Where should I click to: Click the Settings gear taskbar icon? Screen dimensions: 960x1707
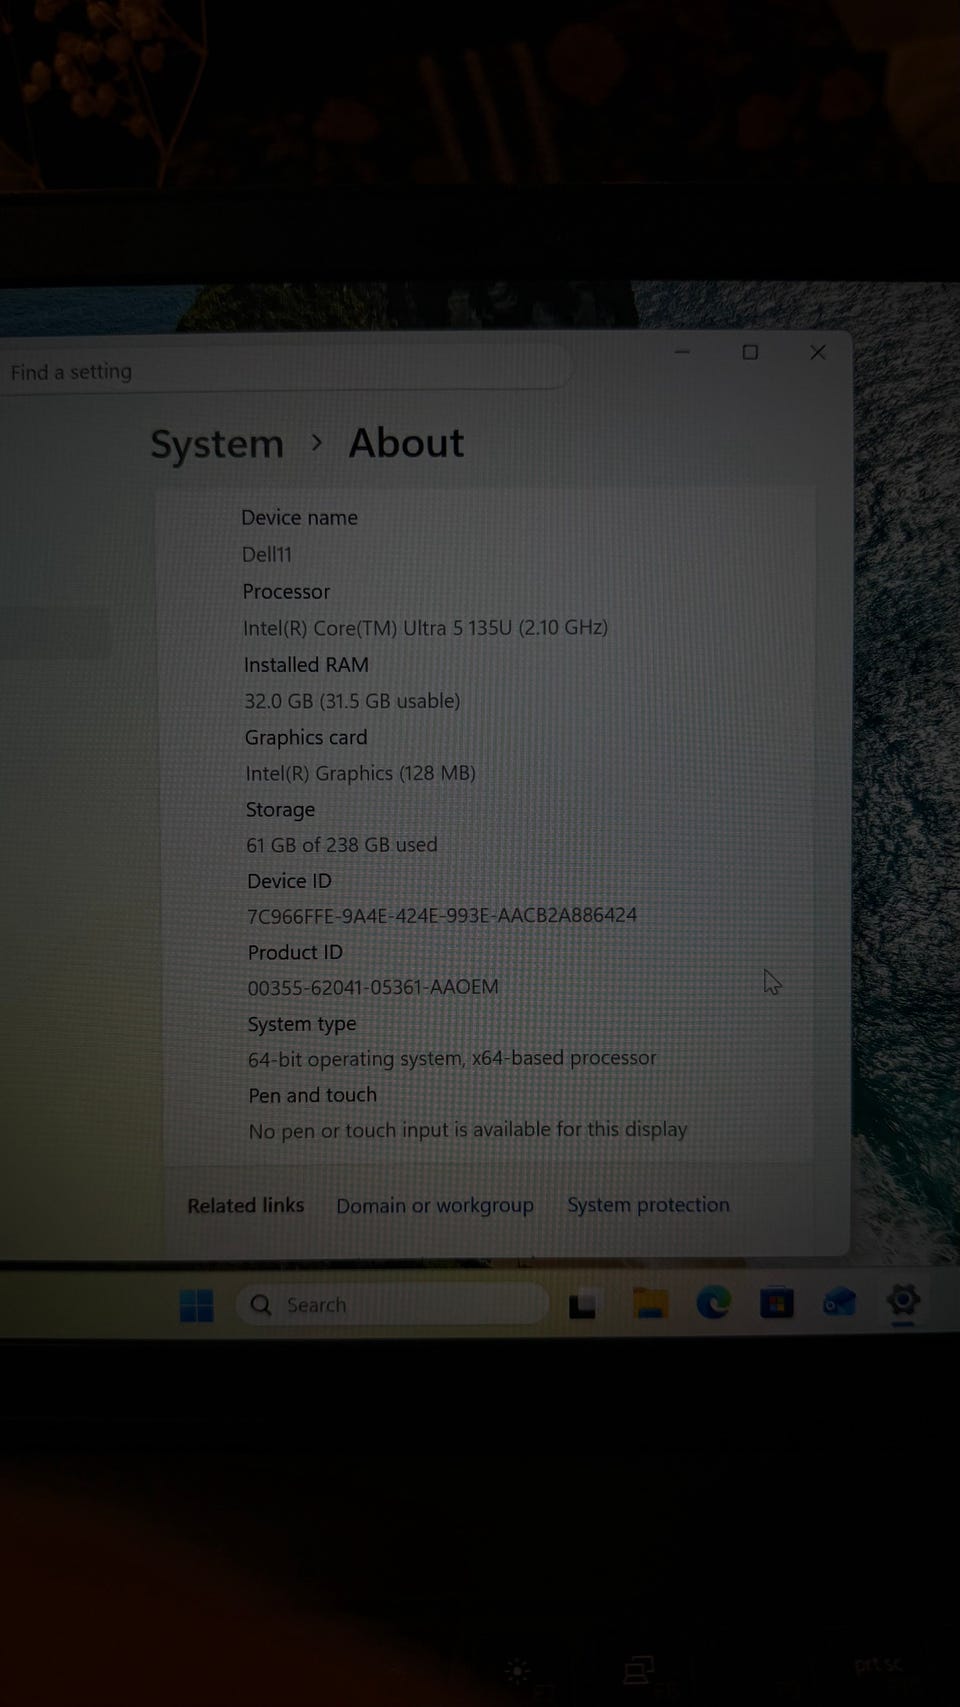(x=903, y=1300)
